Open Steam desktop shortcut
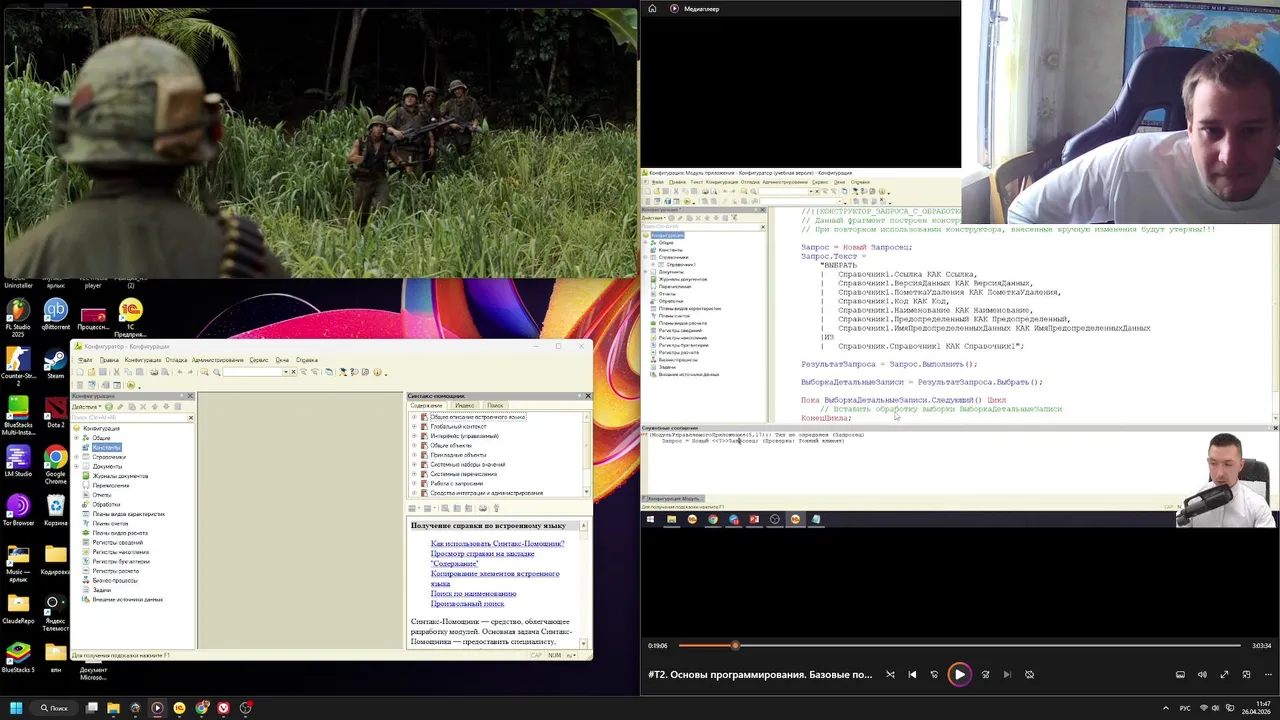The width and height of the screenshot is (1280, 720). point(56,364)
